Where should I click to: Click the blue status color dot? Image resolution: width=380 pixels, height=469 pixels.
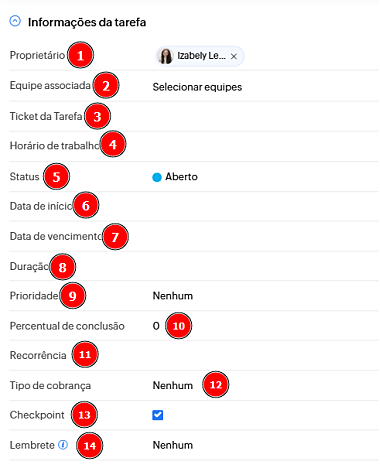[157, 177]
